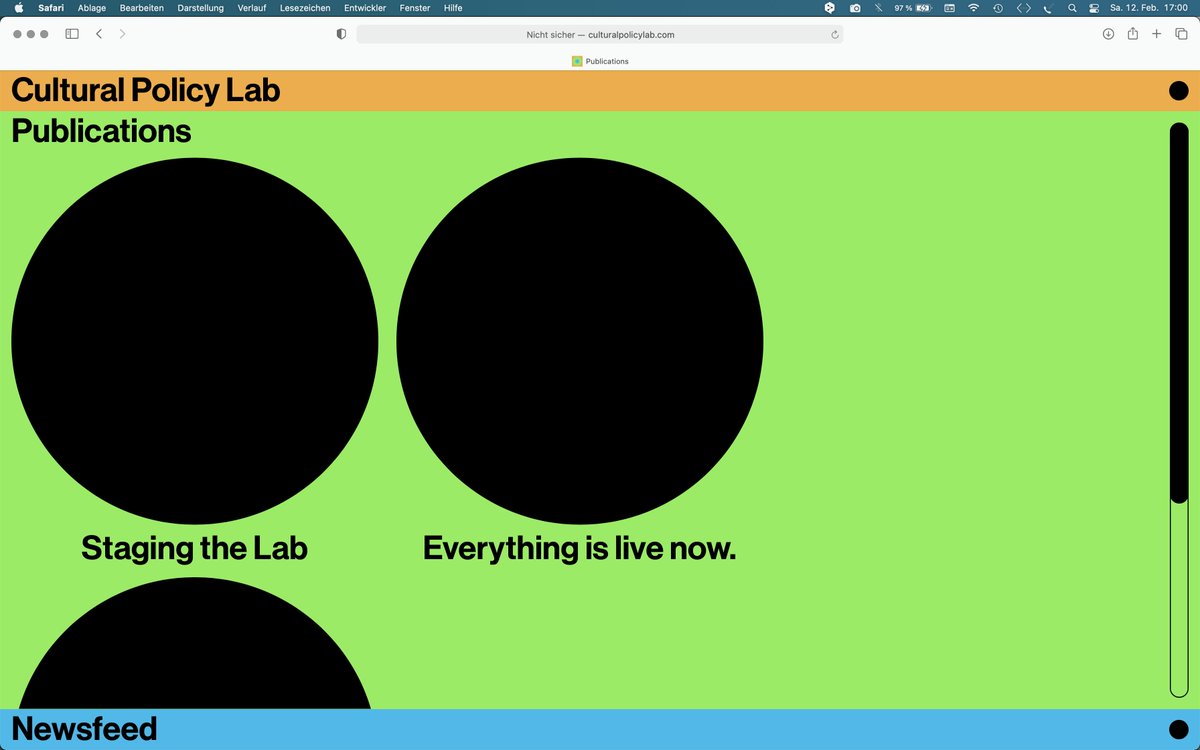
Task: Click the black thumb of page scrollbar
Action: click(x=1179, y=312)
